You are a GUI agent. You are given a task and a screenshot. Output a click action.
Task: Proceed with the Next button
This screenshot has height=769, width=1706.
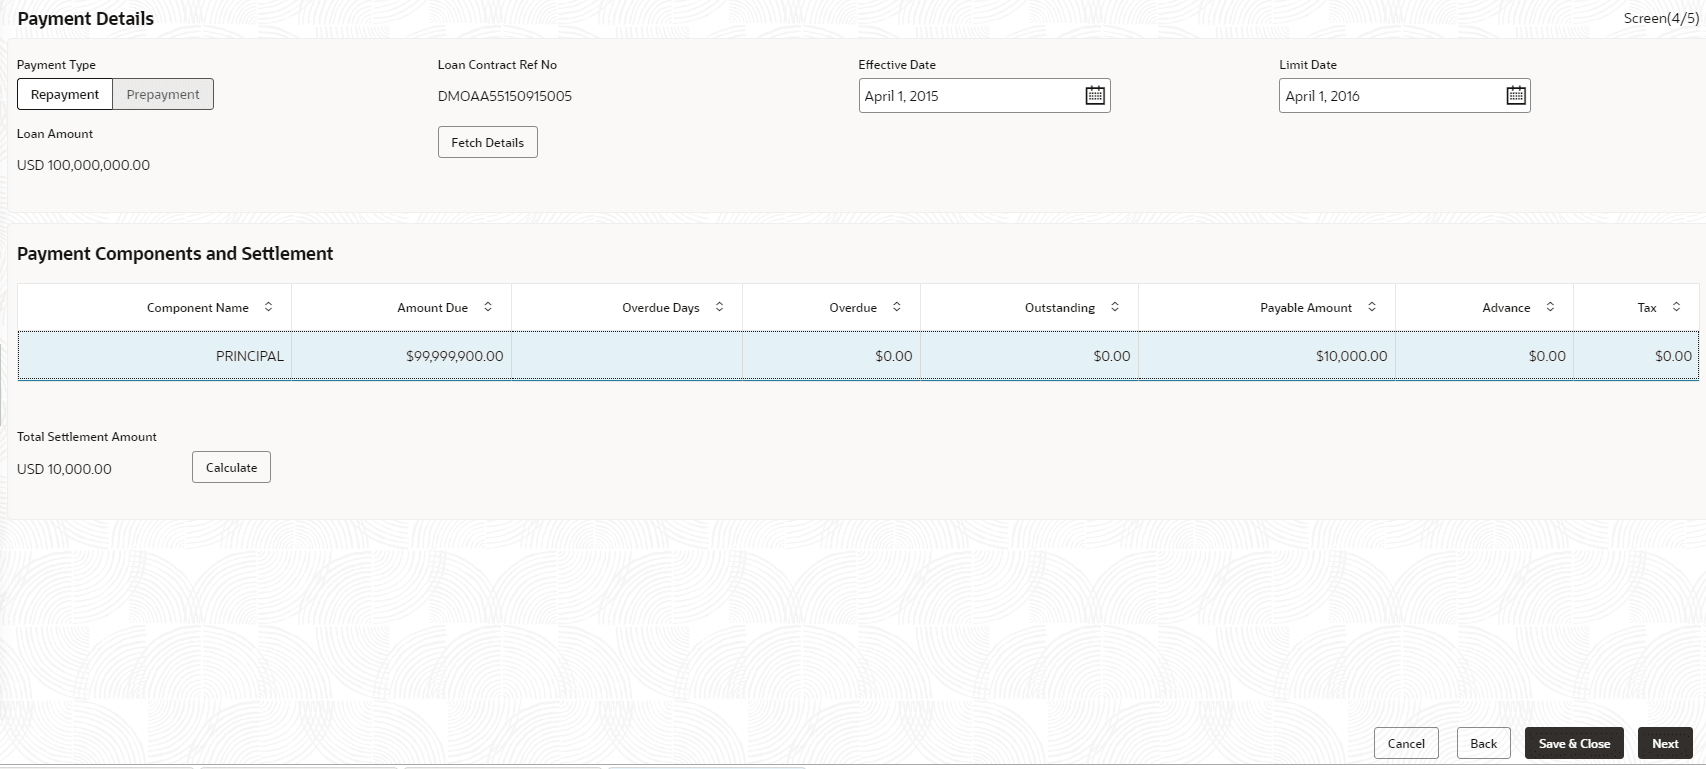tap(1665, 743)
